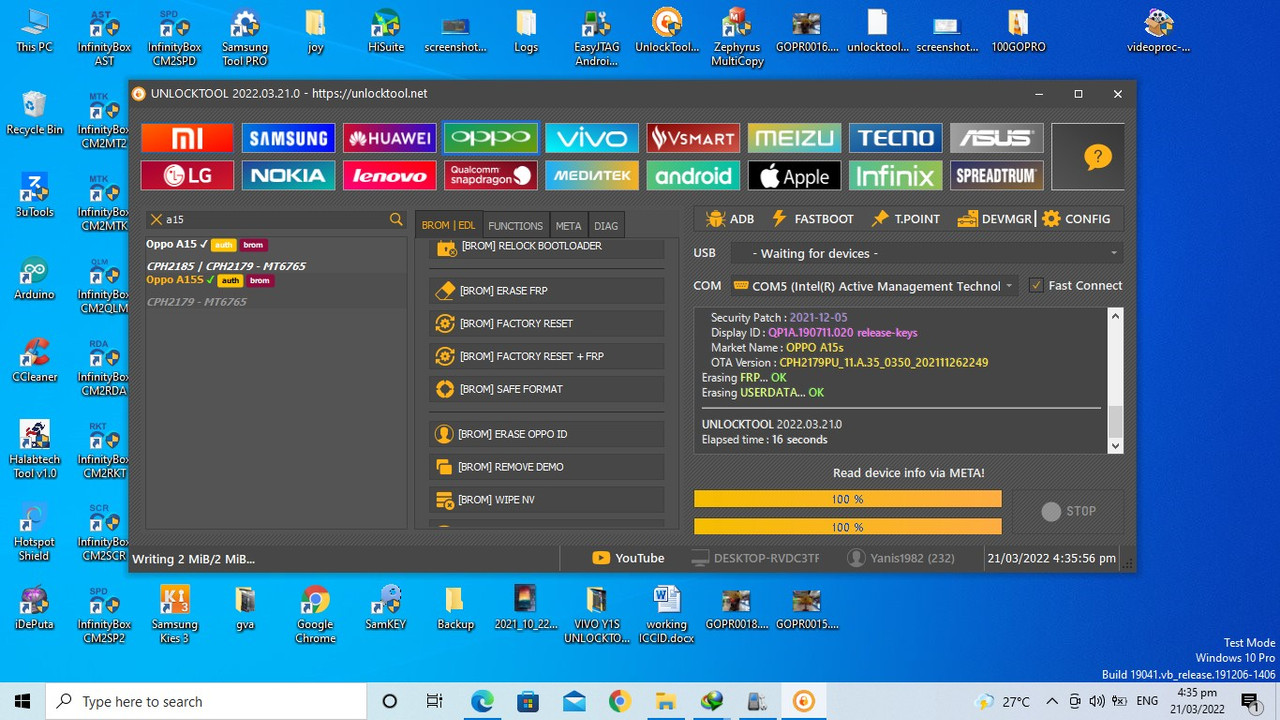The width and height of the screenshot is (1280, 720).
Task: Open Google Chrome from taskbar
Action: click(x=620, y=701)
